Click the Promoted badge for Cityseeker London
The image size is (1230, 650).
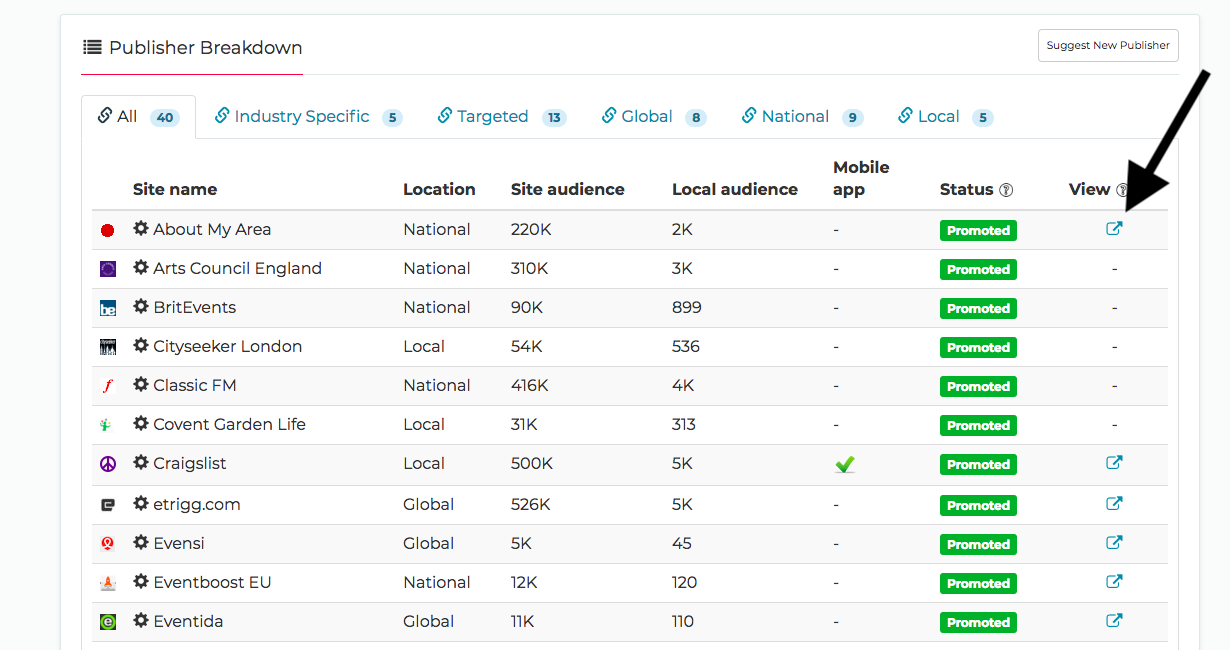click(978, 347)
